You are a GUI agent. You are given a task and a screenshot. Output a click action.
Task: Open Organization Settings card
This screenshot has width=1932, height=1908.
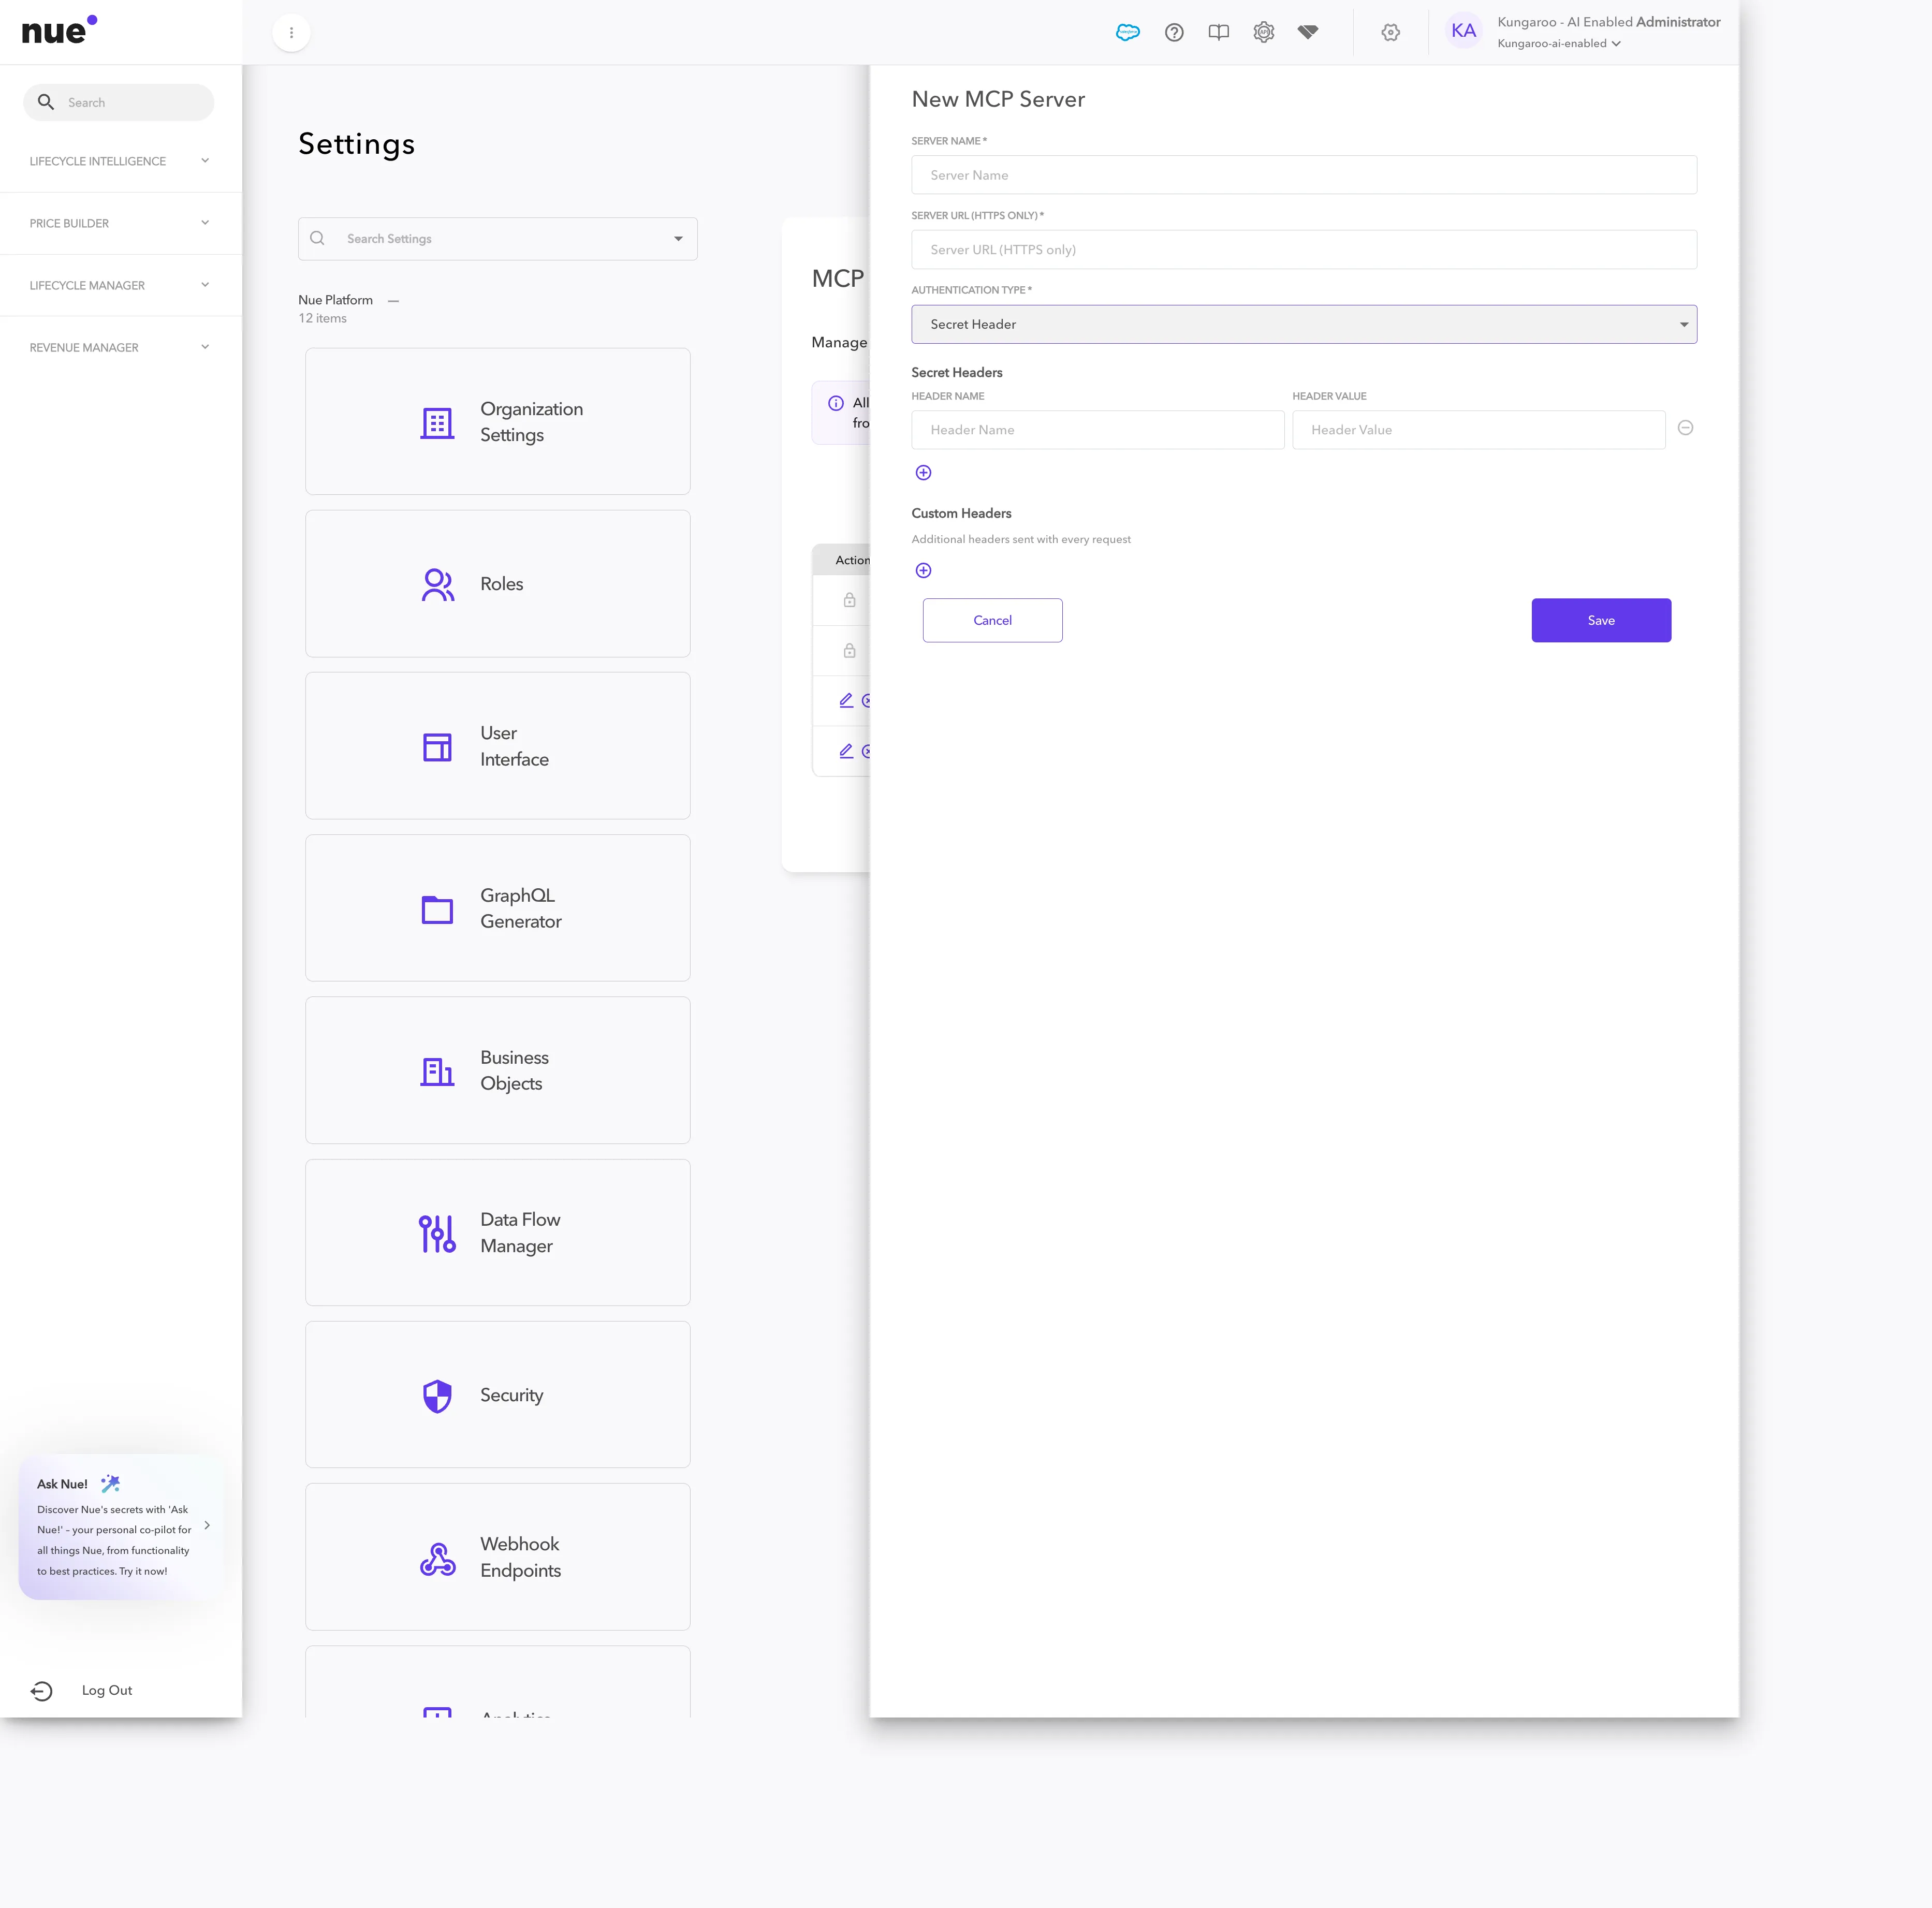coord(497,421)
